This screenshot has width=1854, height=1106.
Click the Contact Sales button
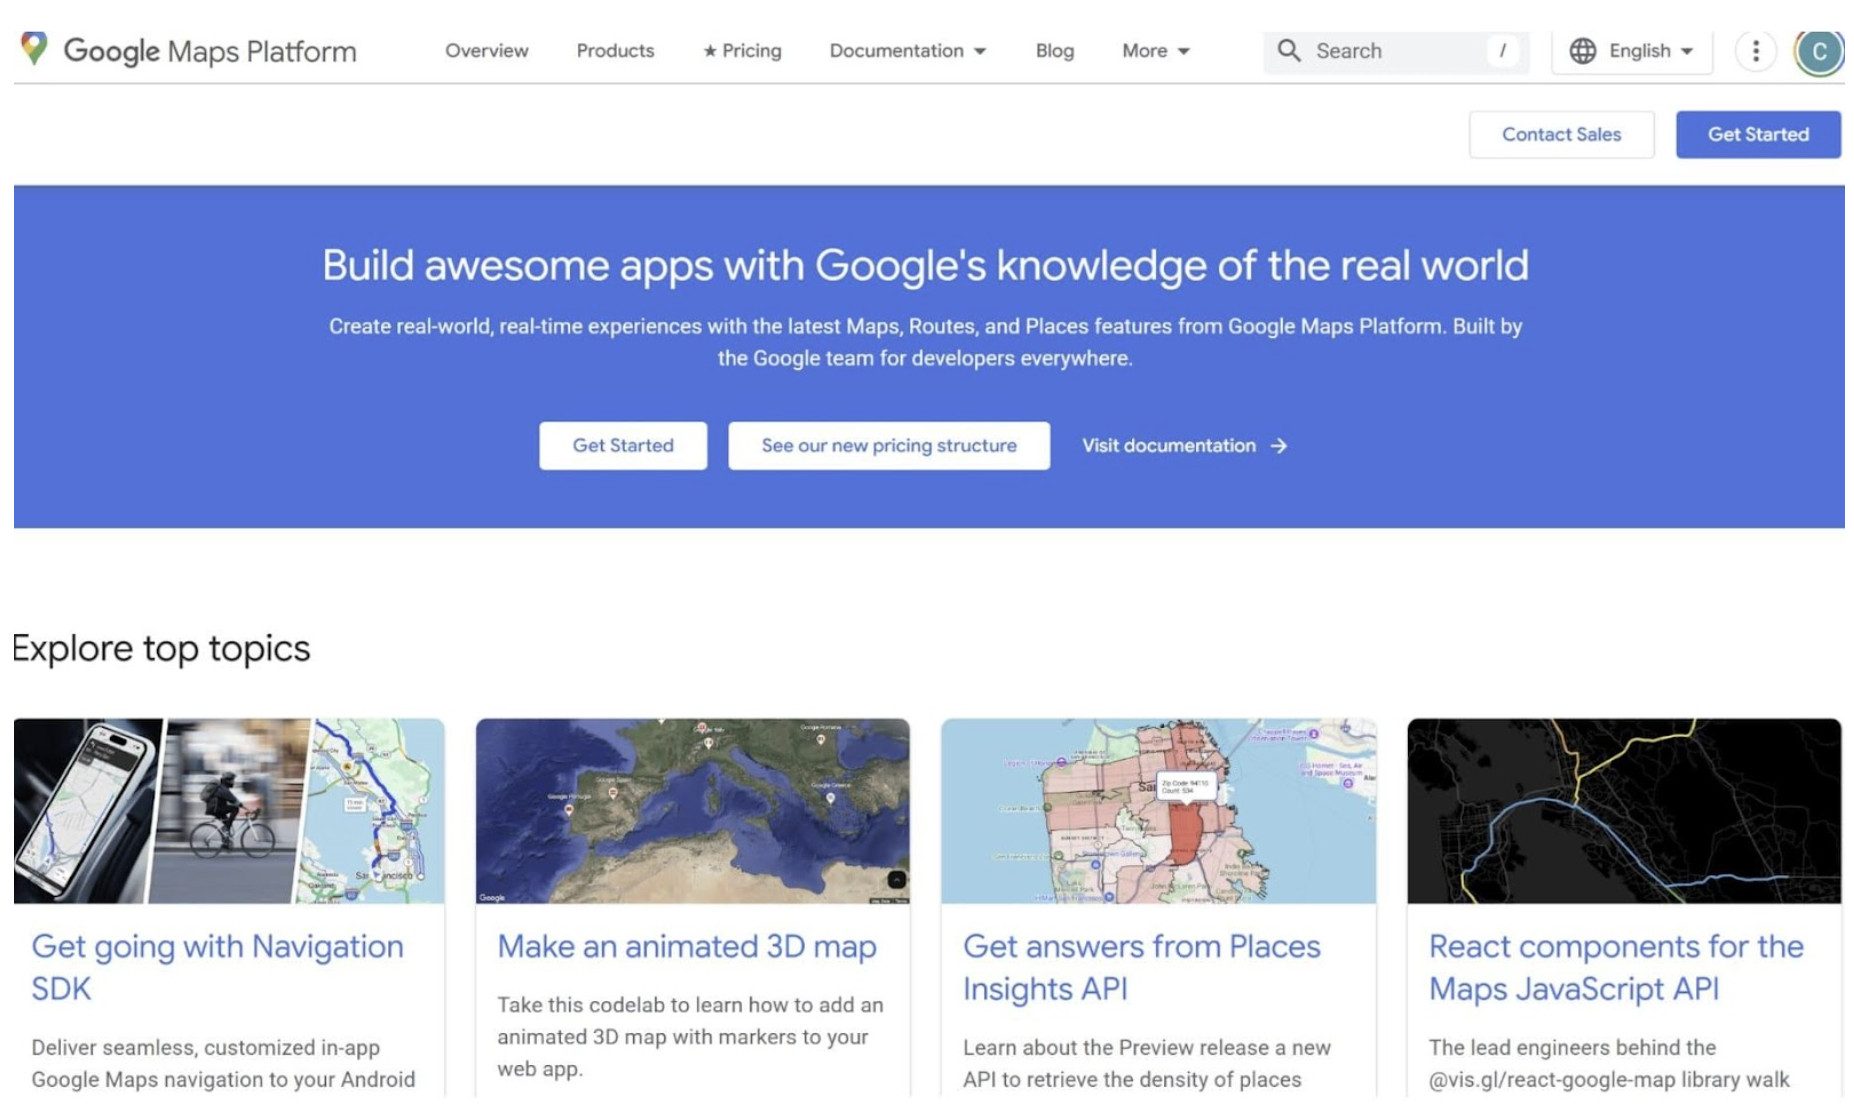[1561, 134]
